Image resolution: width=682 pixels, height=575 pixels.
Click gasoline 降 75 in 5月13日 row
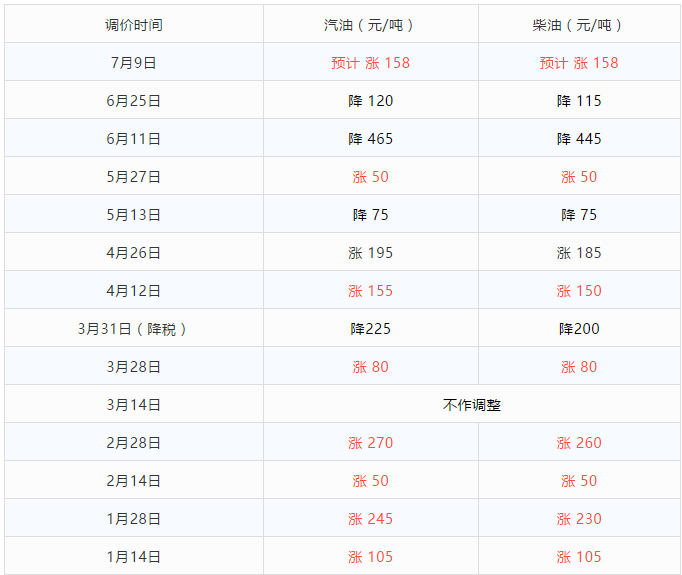[x=370, y=215]
